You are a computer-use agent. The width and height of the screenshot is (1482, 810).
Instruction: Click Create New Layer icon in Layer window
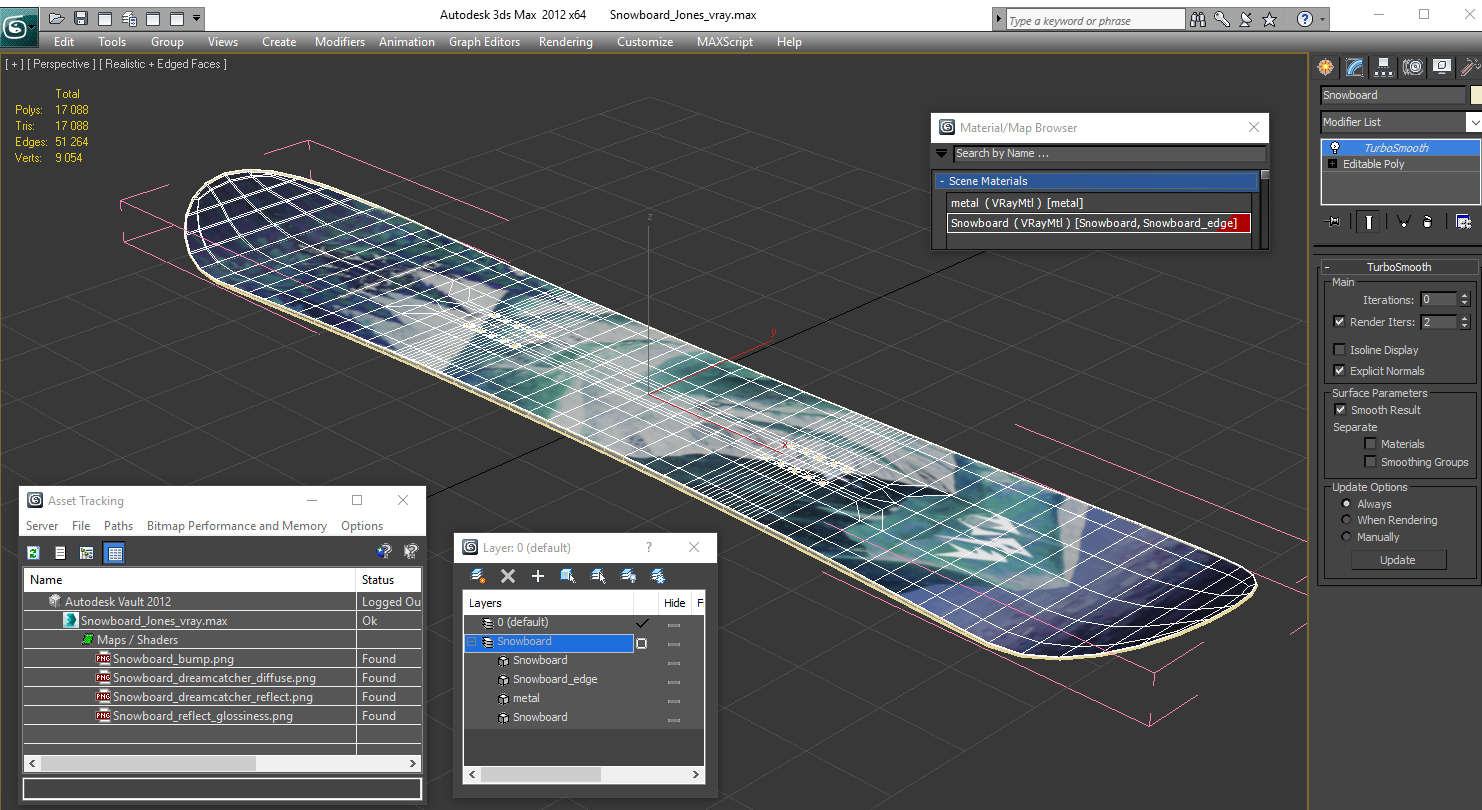(478, 576)
